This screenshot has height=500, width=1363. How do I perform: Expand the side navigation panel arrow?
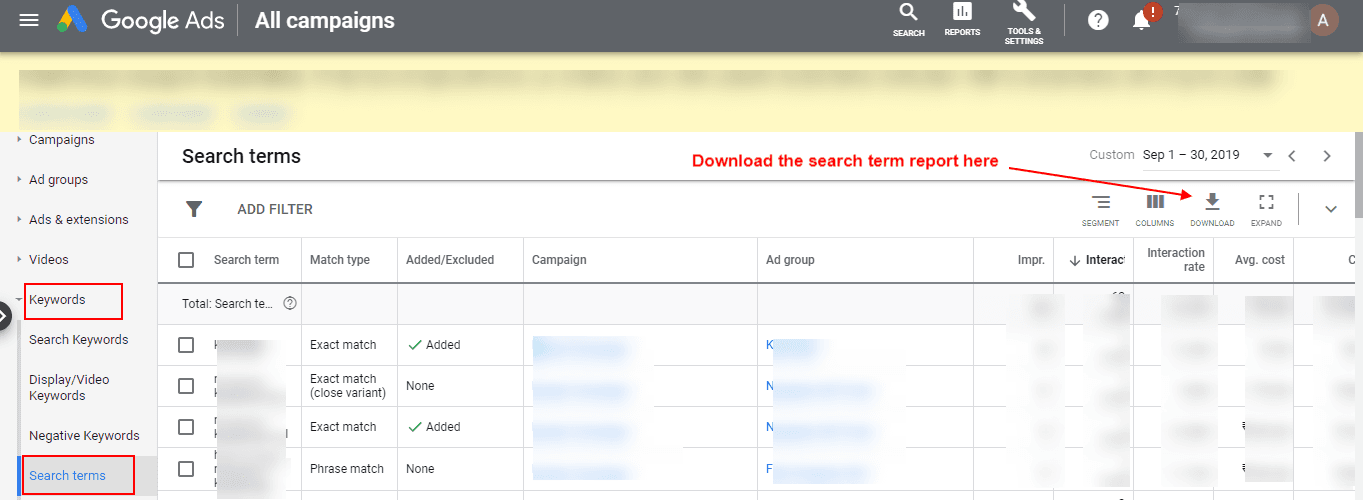pos(4,317)
